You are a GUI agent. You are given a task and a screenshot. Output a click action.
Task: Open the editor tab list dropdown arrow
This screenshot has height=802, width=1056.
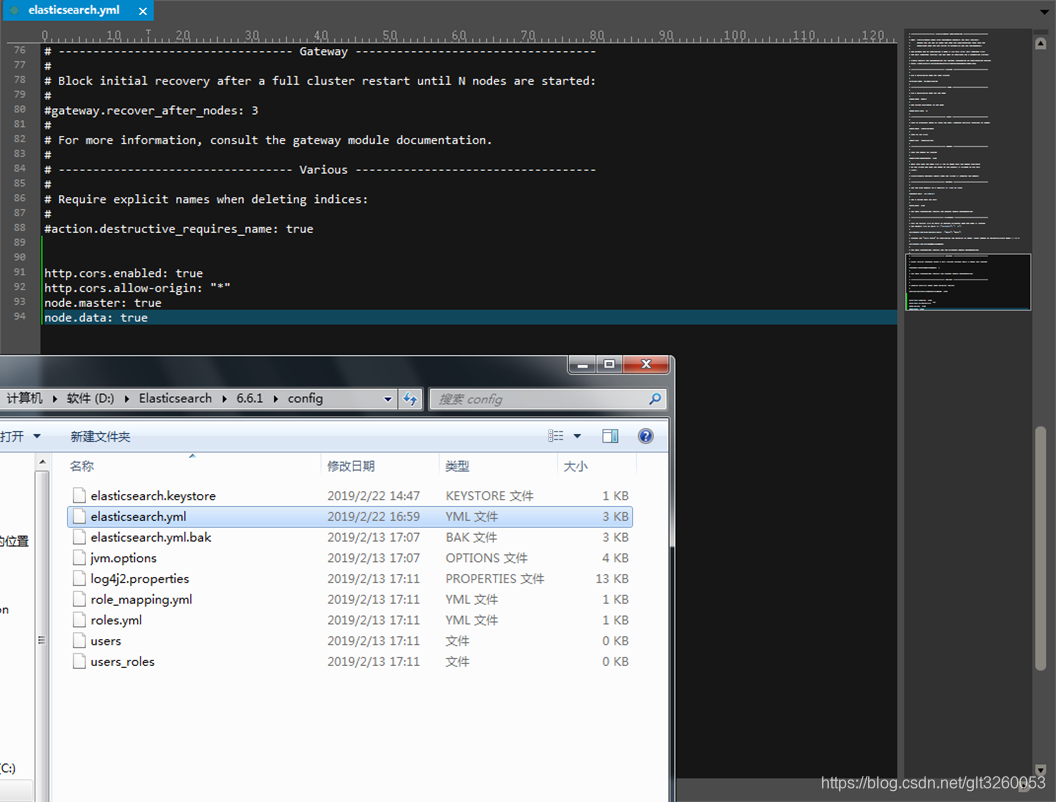click(1045, 11)
